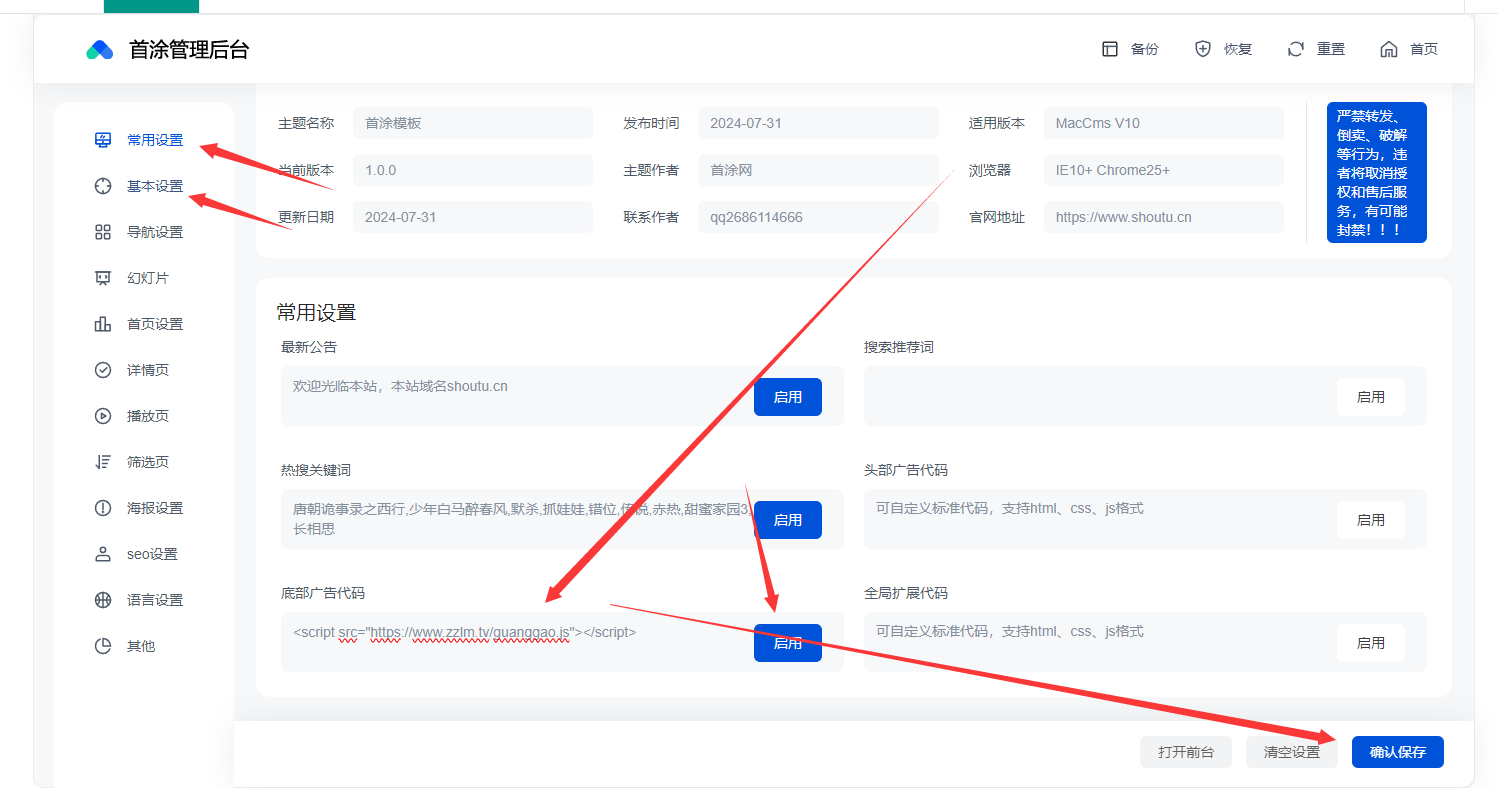Screen dimensions: 1498x803
Task: Click the monitor icon beside 常用设置
Action: click(103, 140)
